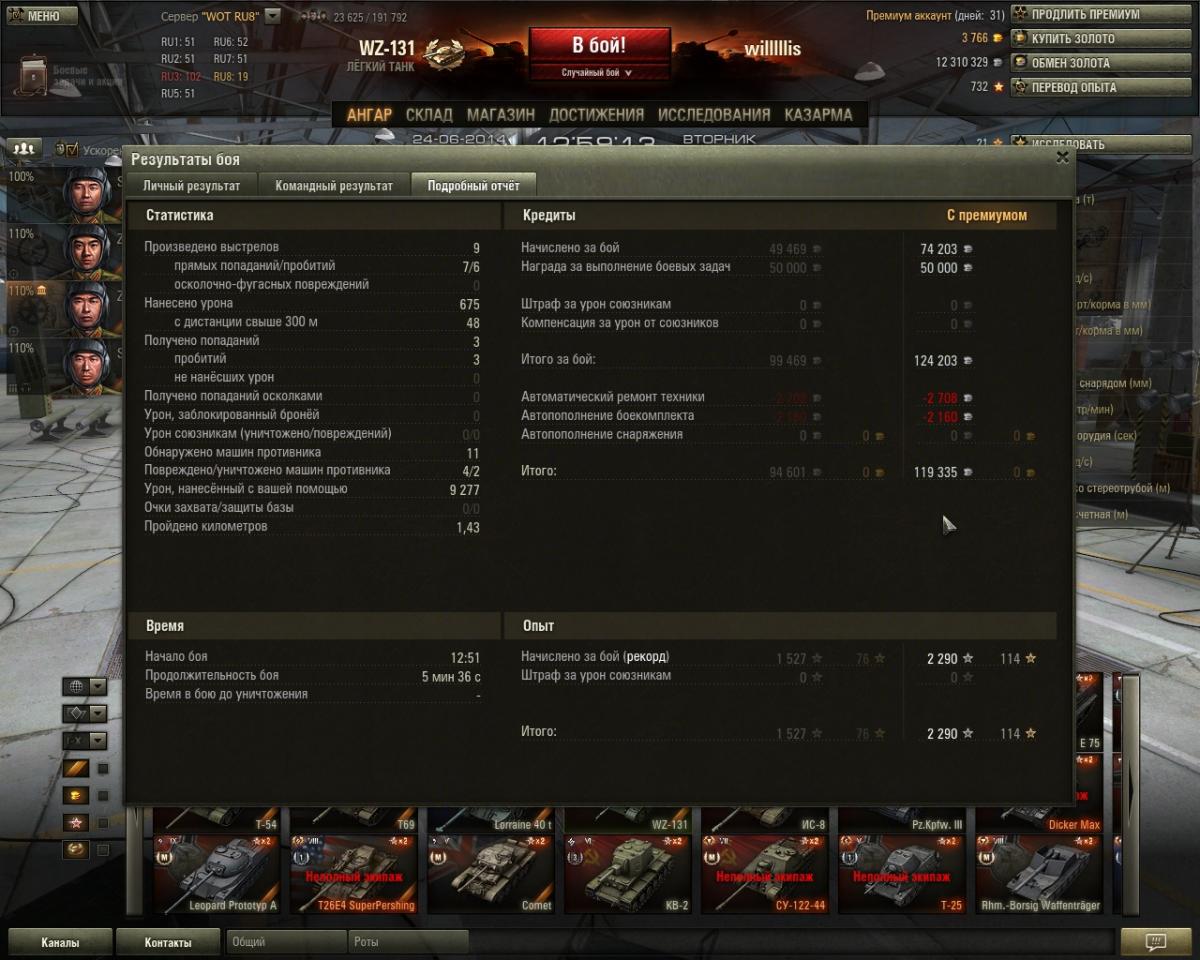1200x960 pixels.
Task: Click the orange stripe favorites filter icon
Action: (76, 768)
